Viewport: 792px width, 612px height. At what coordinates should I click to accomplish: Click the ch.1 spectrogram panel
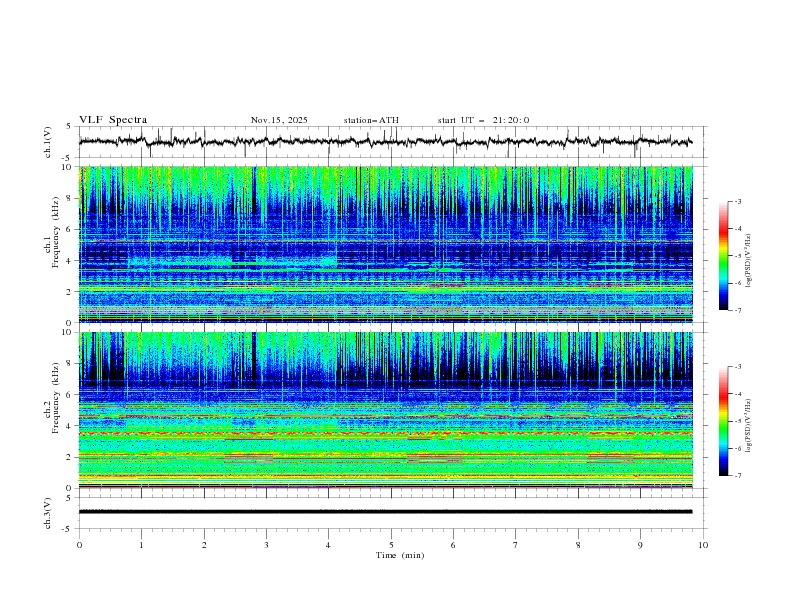[x=386, y=244]
